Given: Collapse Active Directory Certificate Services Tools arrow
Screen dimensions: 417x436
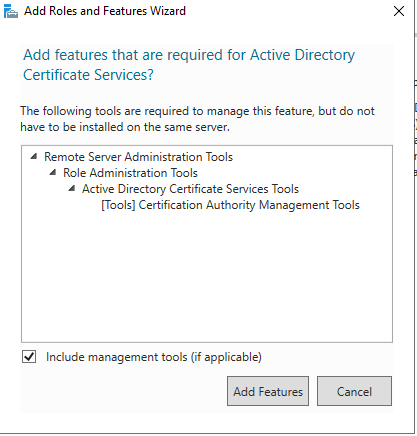Looking at the screenshot, I should click(72, 188).
